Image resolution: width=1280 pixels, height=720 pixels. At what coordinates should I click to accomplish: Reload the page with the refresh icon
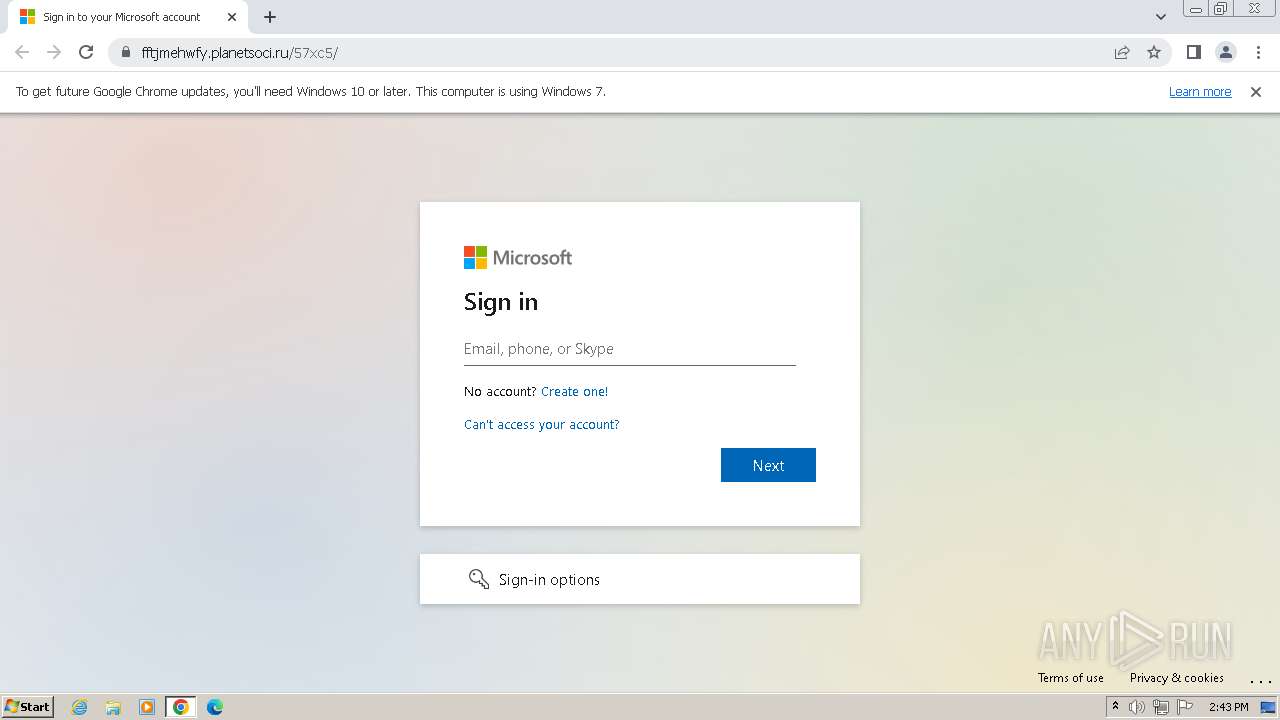(86, 52)
